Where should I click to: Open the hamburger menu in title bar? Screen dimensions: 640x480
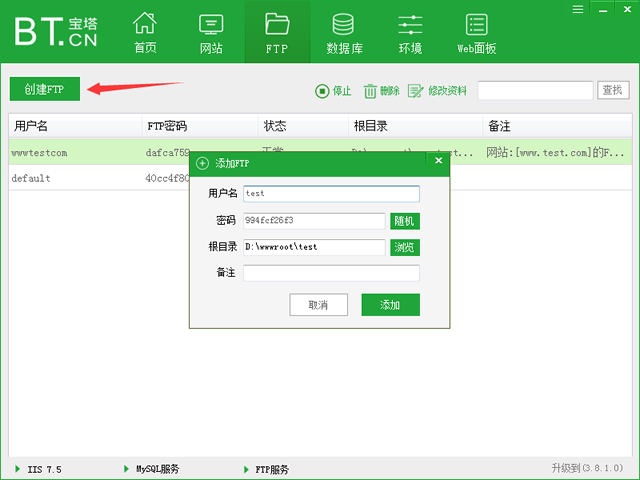(578, 8)
